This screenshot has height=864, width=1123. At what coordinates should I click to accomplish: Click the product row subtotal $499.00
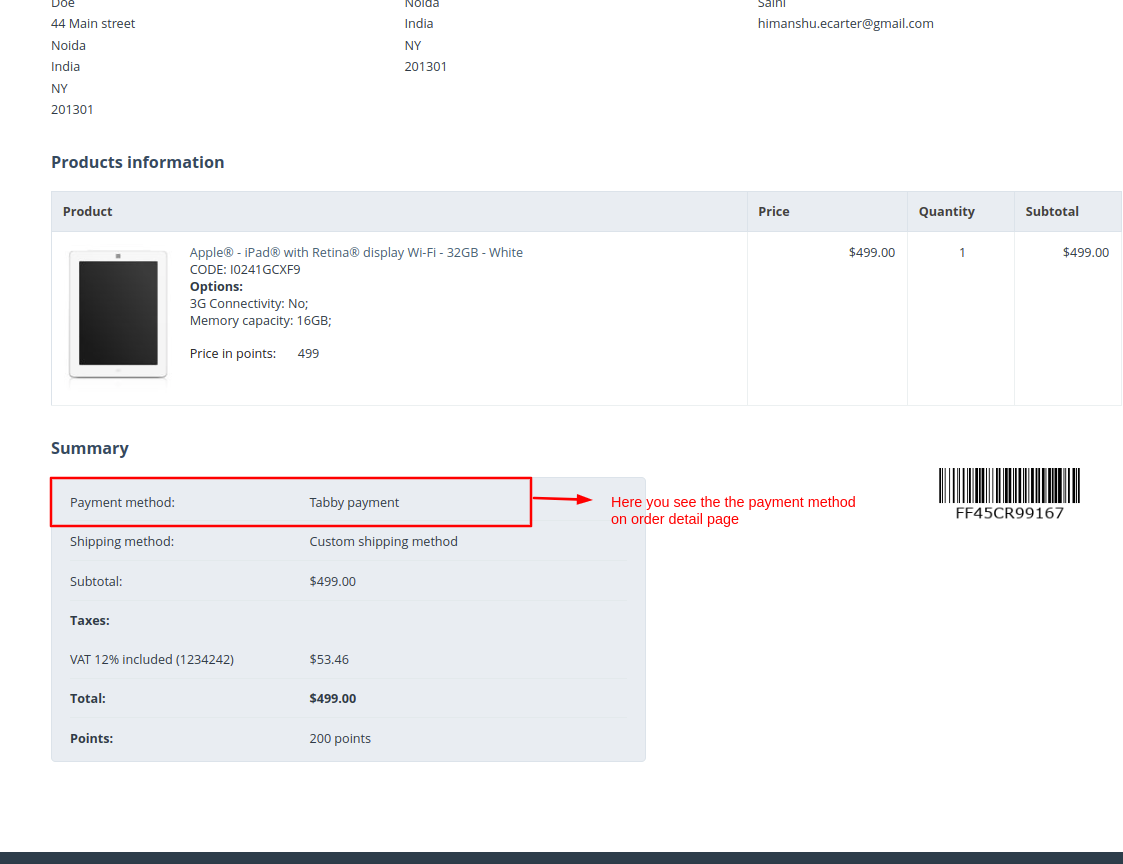click(x=1085, y=252)
